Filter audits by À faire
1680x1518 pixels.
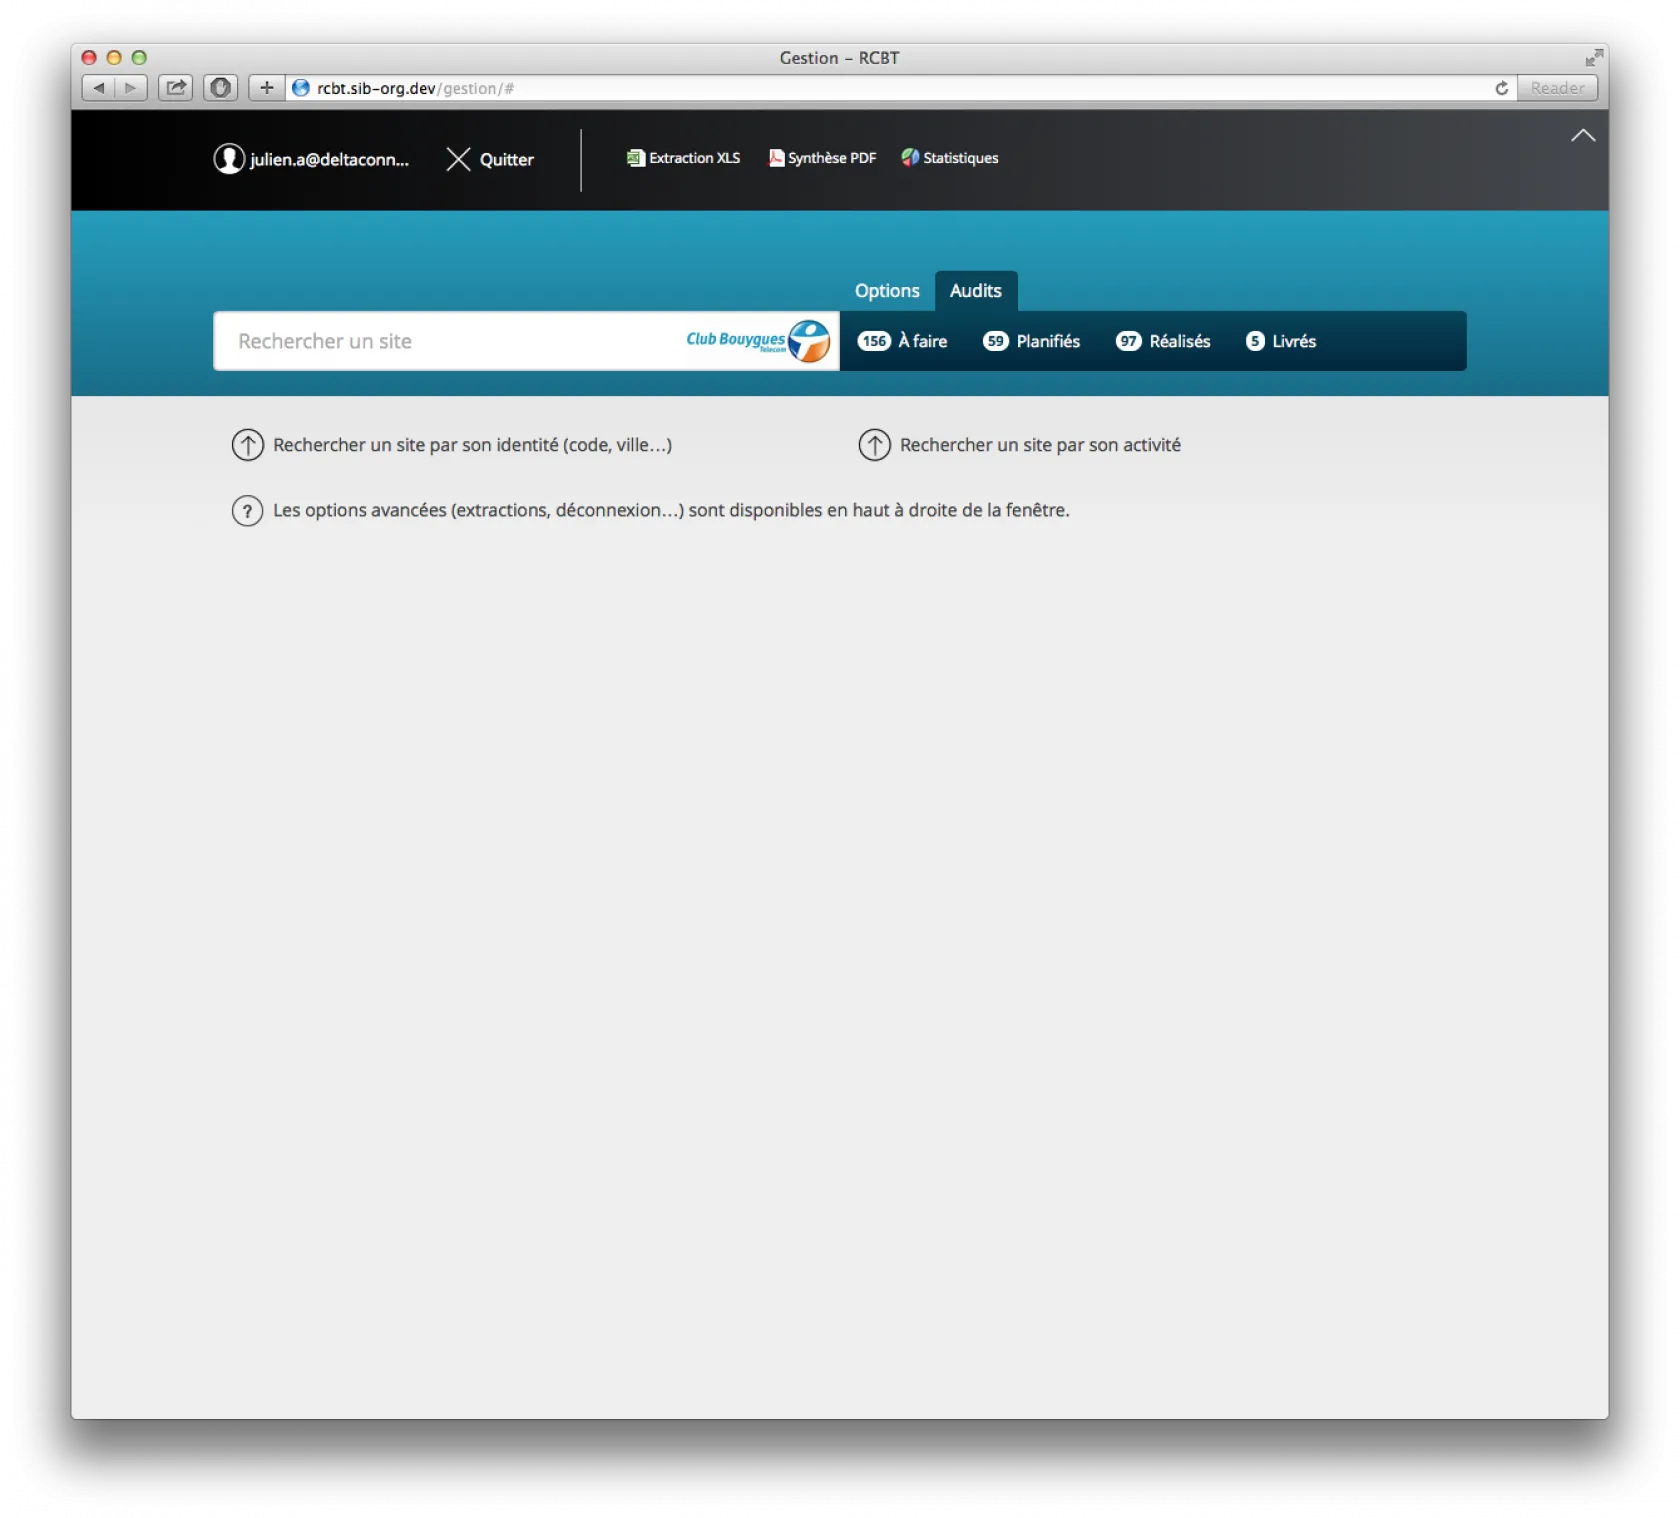pyautogui.click(x=902, y=341)
